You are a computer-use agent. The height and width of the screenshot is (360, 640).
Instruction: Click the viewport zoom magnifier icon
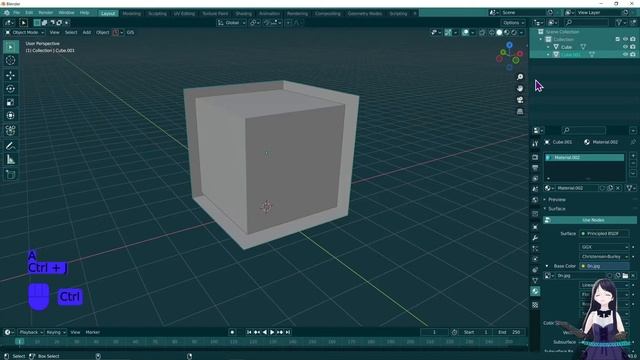coord(520,77)
